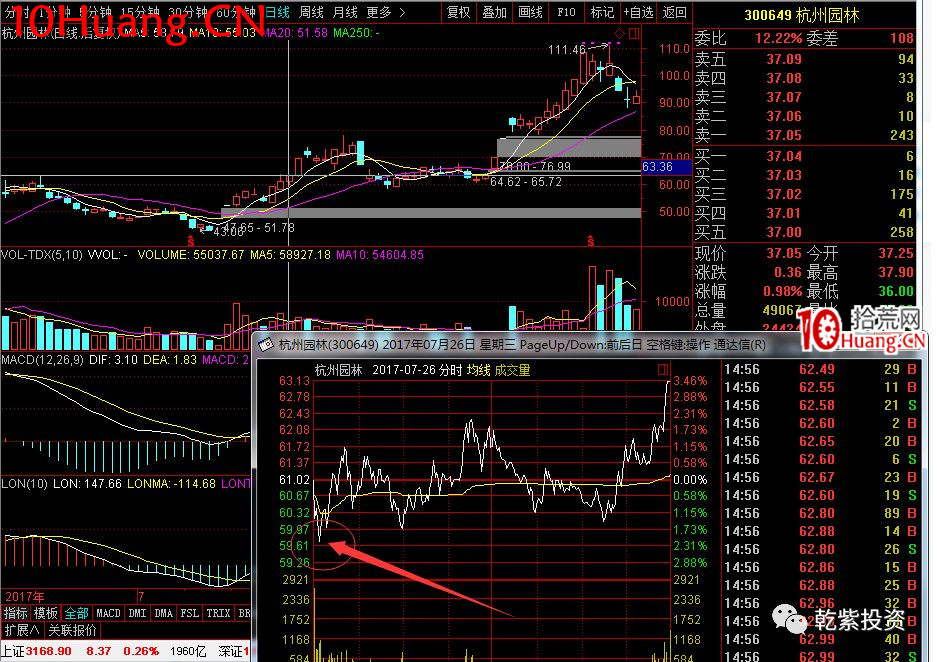Image resolution: width=937 pixels, height=662 pixels.
Task: Select the 全部 indicator tab
Action: coord(76,613)
